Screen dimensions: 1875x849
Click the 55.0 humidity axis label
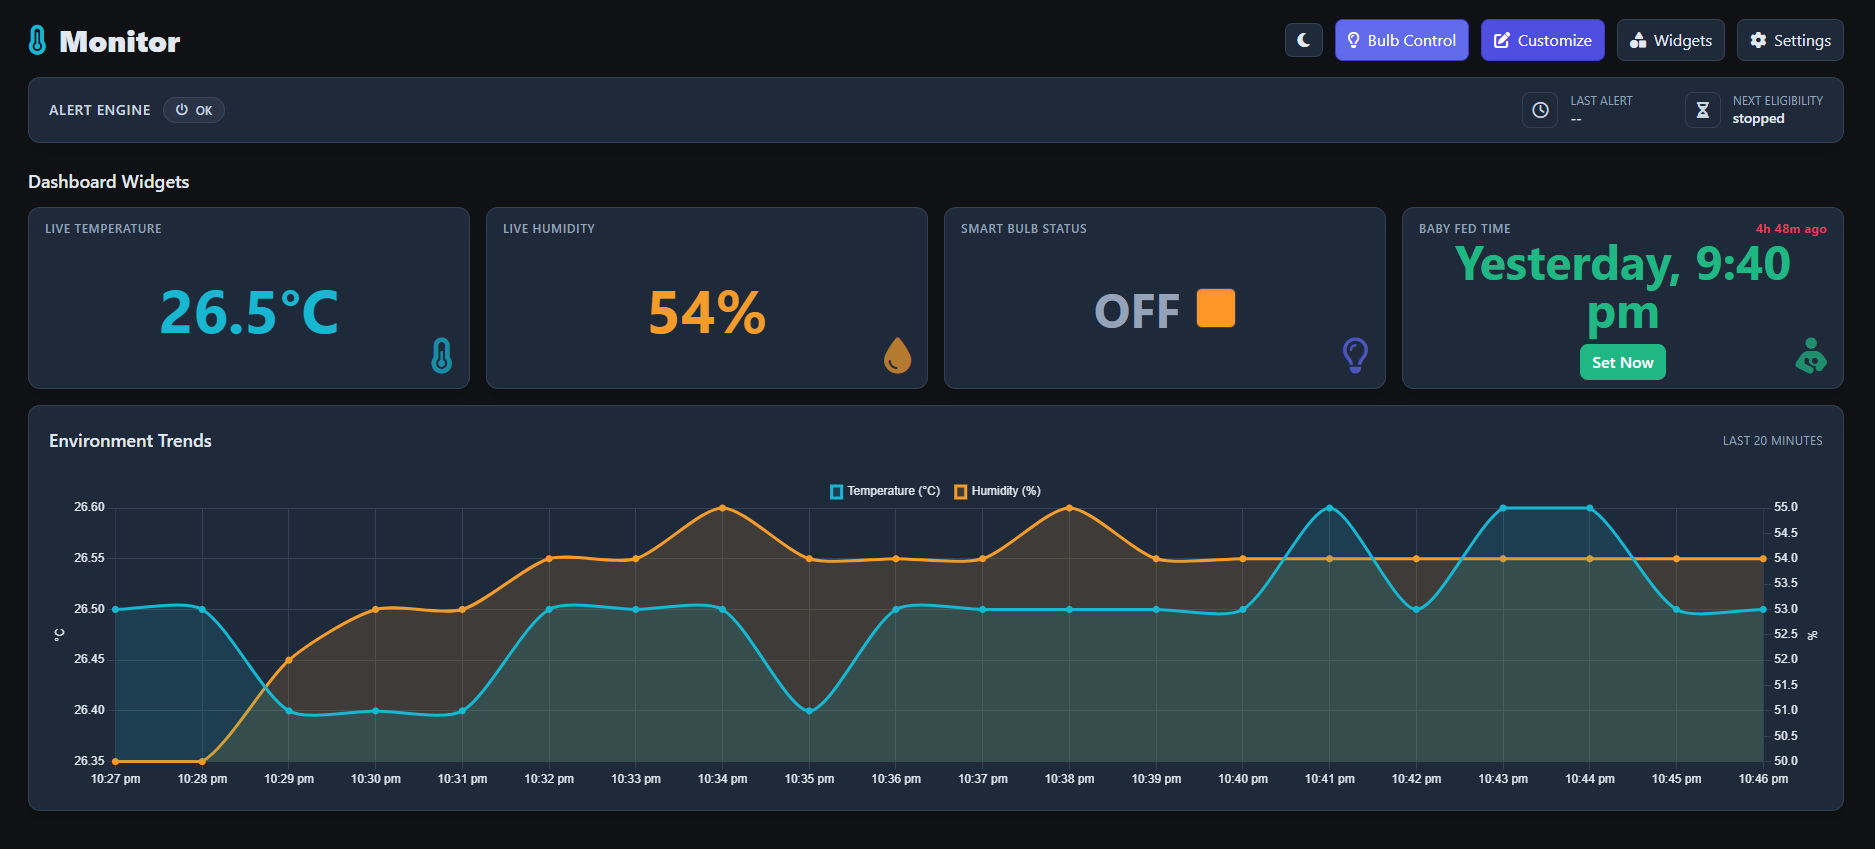pos(1786,507)
